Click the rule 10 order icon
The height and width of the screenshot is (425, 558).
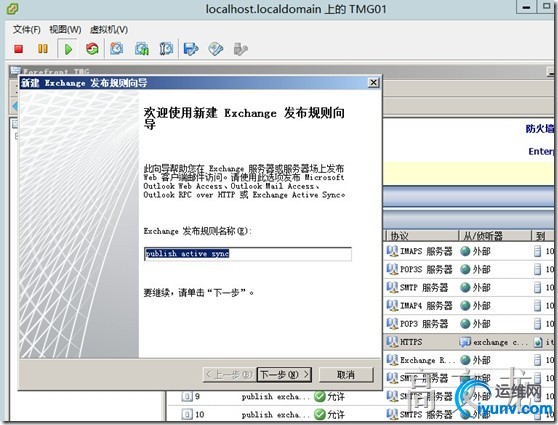[187, 414]
